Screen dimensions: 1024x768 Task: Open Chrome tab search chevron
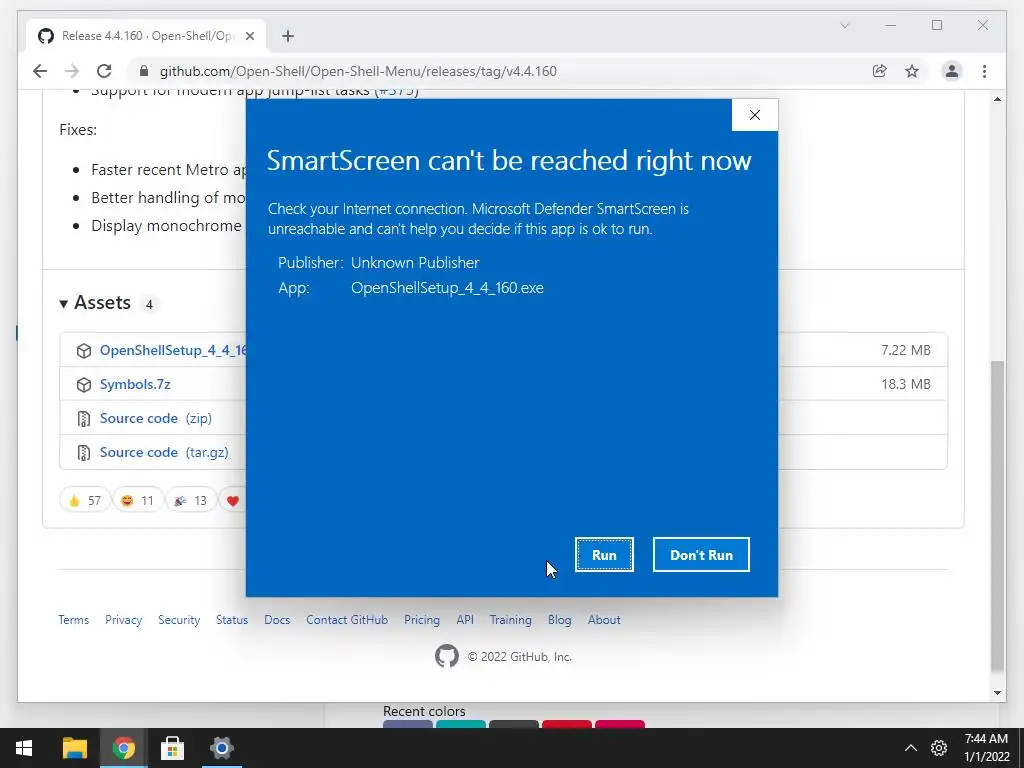coord(844,25)
